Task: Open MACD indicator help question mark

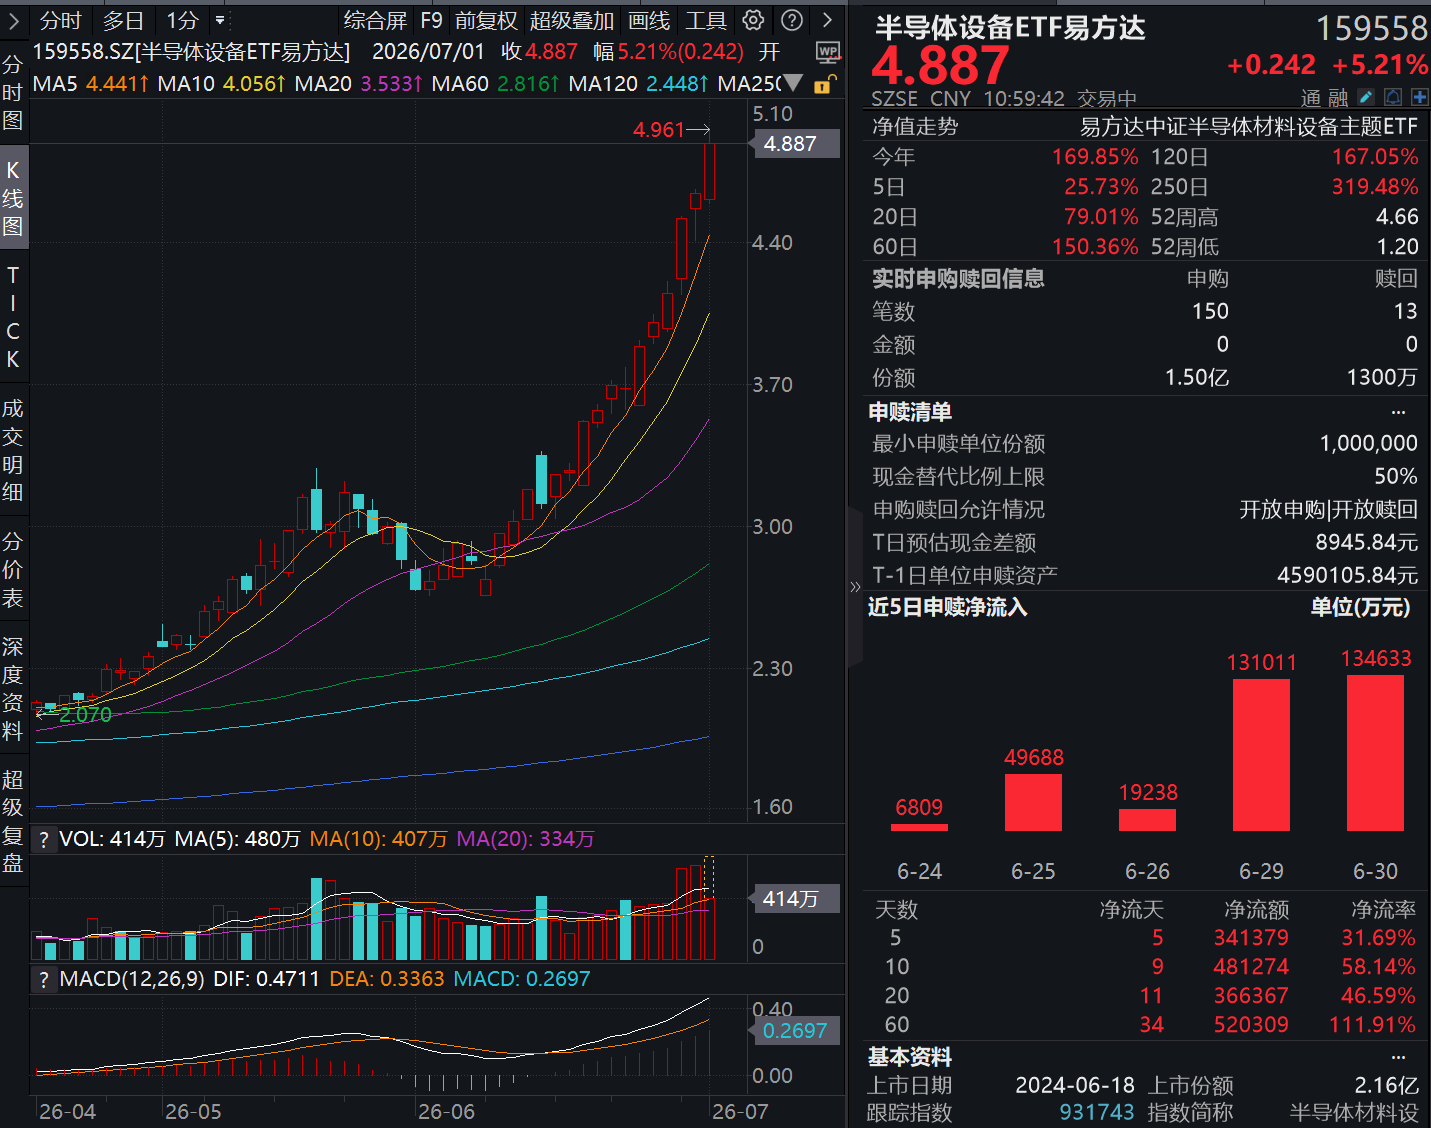Action: [43, 980]
